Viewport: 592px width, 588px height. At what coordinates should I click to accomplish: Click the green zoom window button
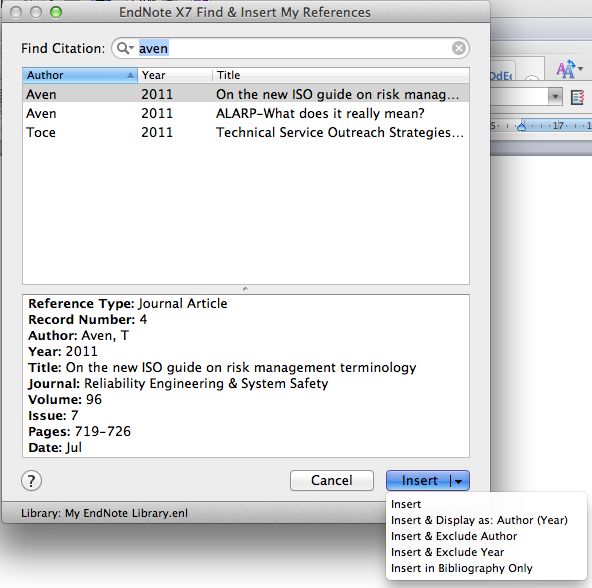[56, 12]
